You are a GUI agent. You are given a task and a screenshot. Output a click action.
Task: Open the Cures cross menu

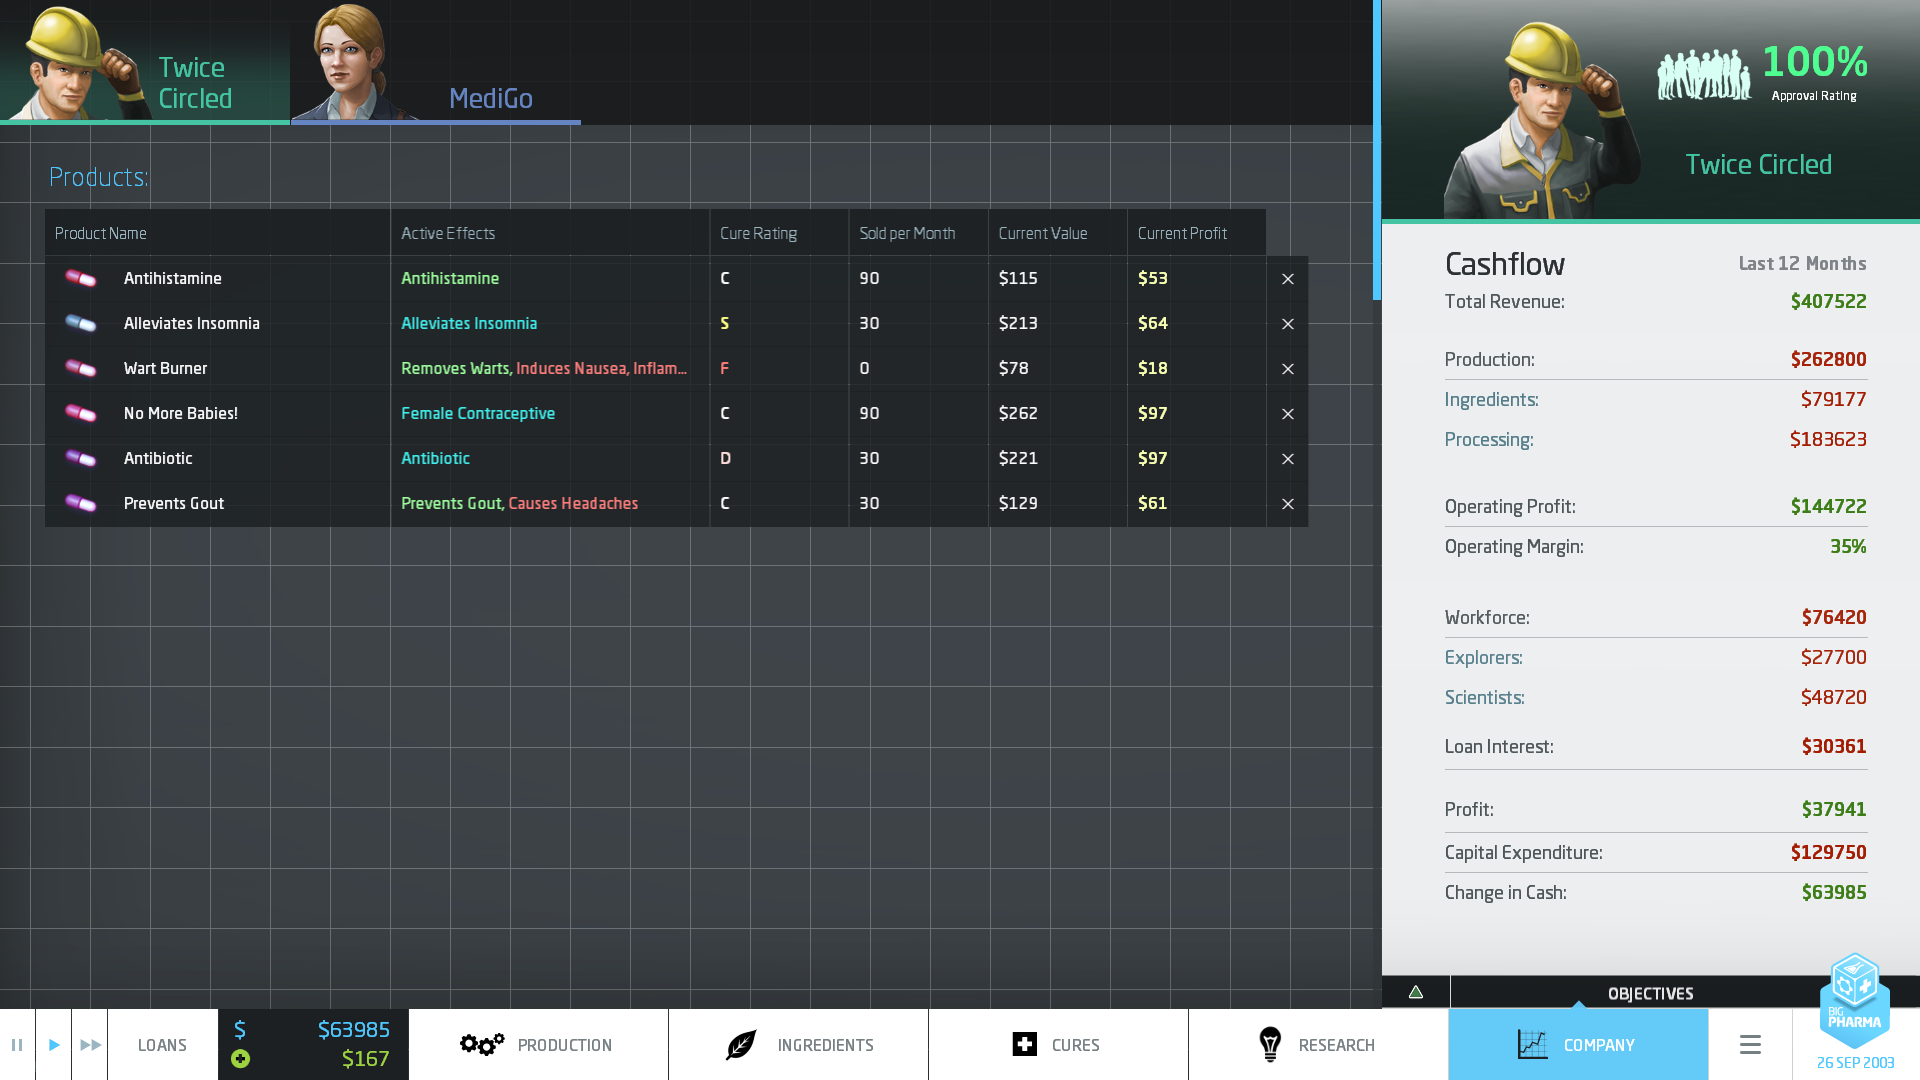click(x=1057, y=1045)
